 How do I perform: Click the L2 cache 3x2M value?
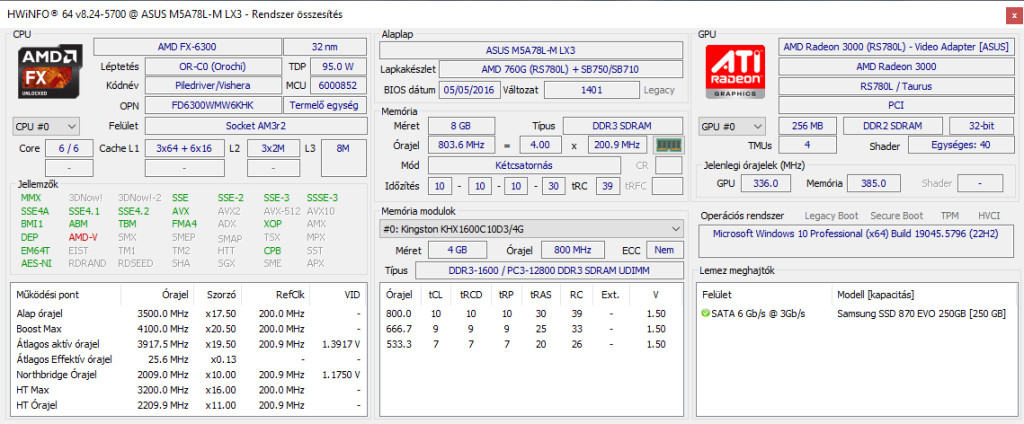tap(273, 148)
